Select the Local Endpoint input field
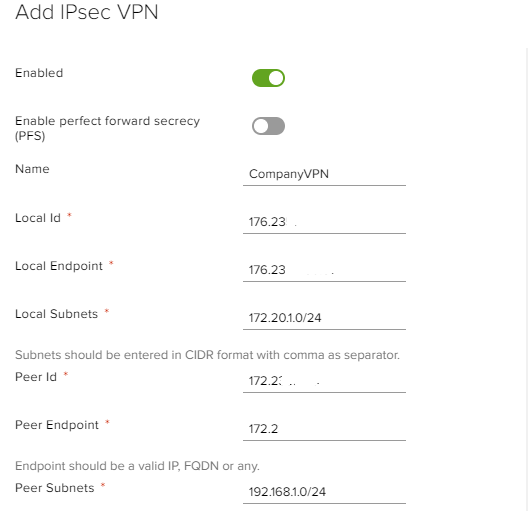This screenshot has height=526, width=528. click(x=324, y=270)
